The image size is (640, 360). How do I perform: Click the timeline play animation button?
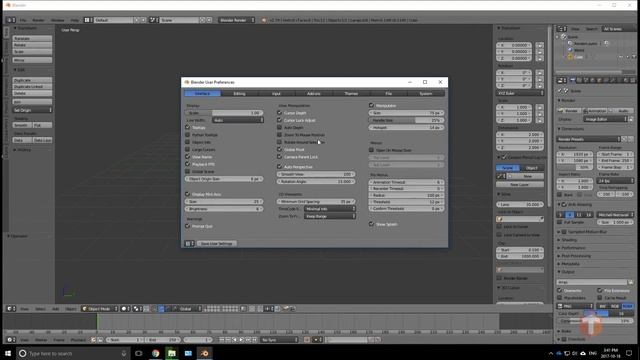pos(242,340)
